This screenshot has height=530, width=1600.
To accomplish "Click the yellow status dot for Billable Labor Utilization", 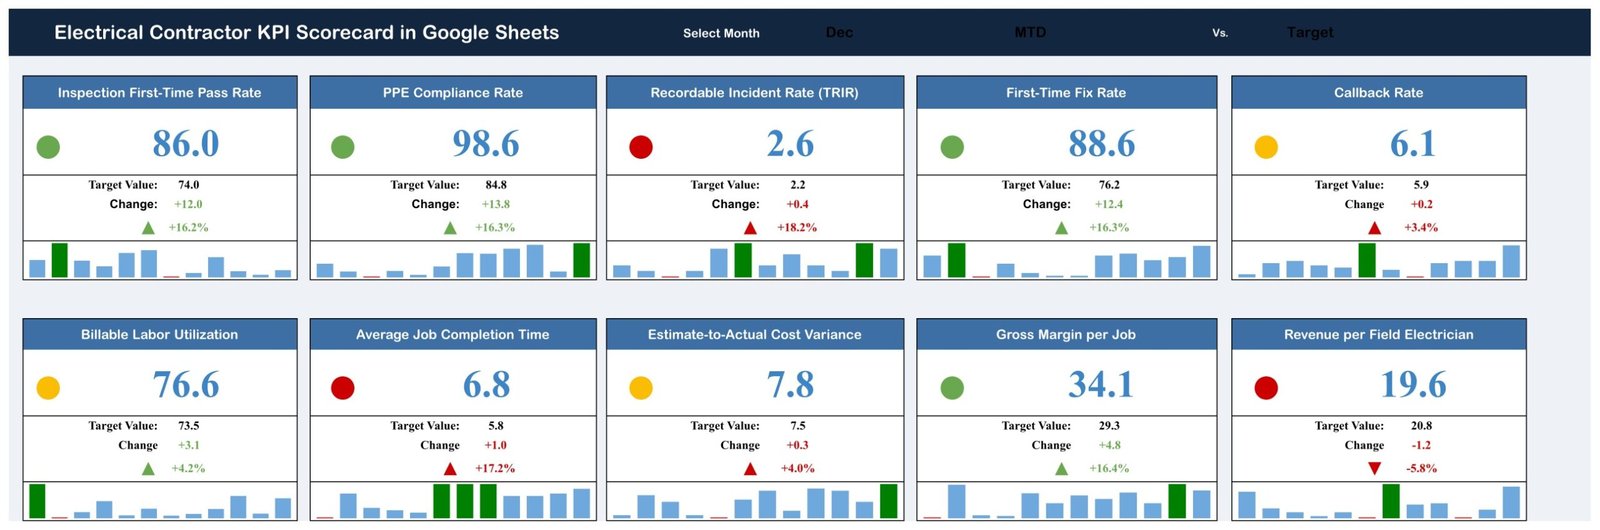I will (x=48, y=388).
